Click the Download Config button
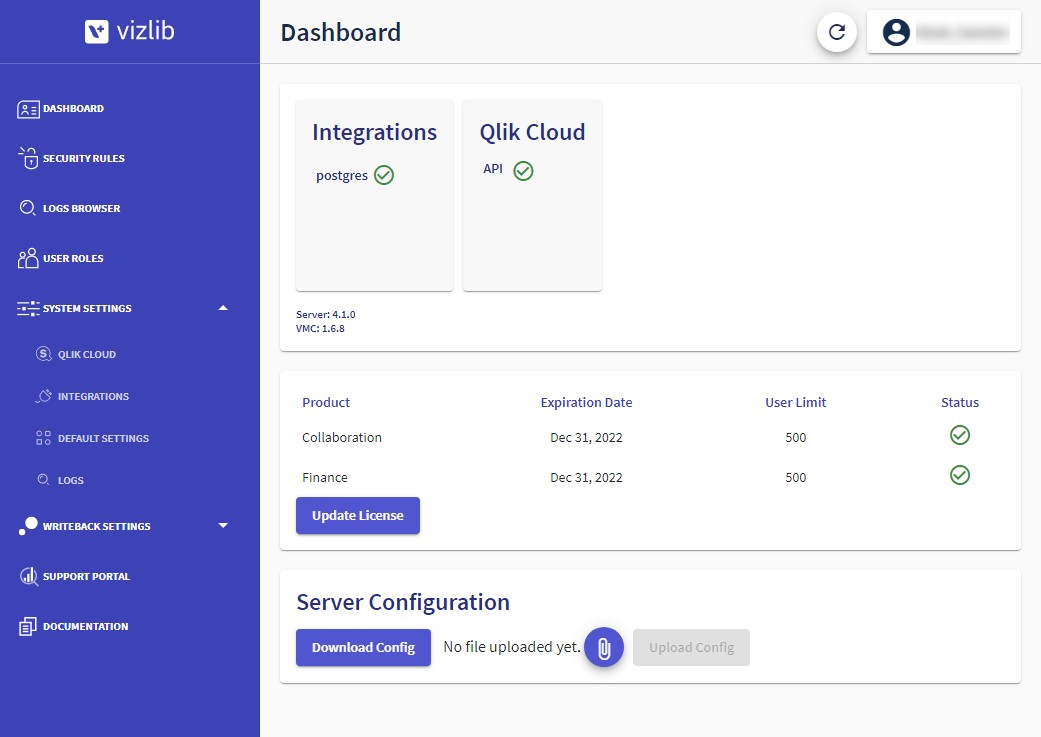This screenshot has width=1041, height=737. [363, 647]
